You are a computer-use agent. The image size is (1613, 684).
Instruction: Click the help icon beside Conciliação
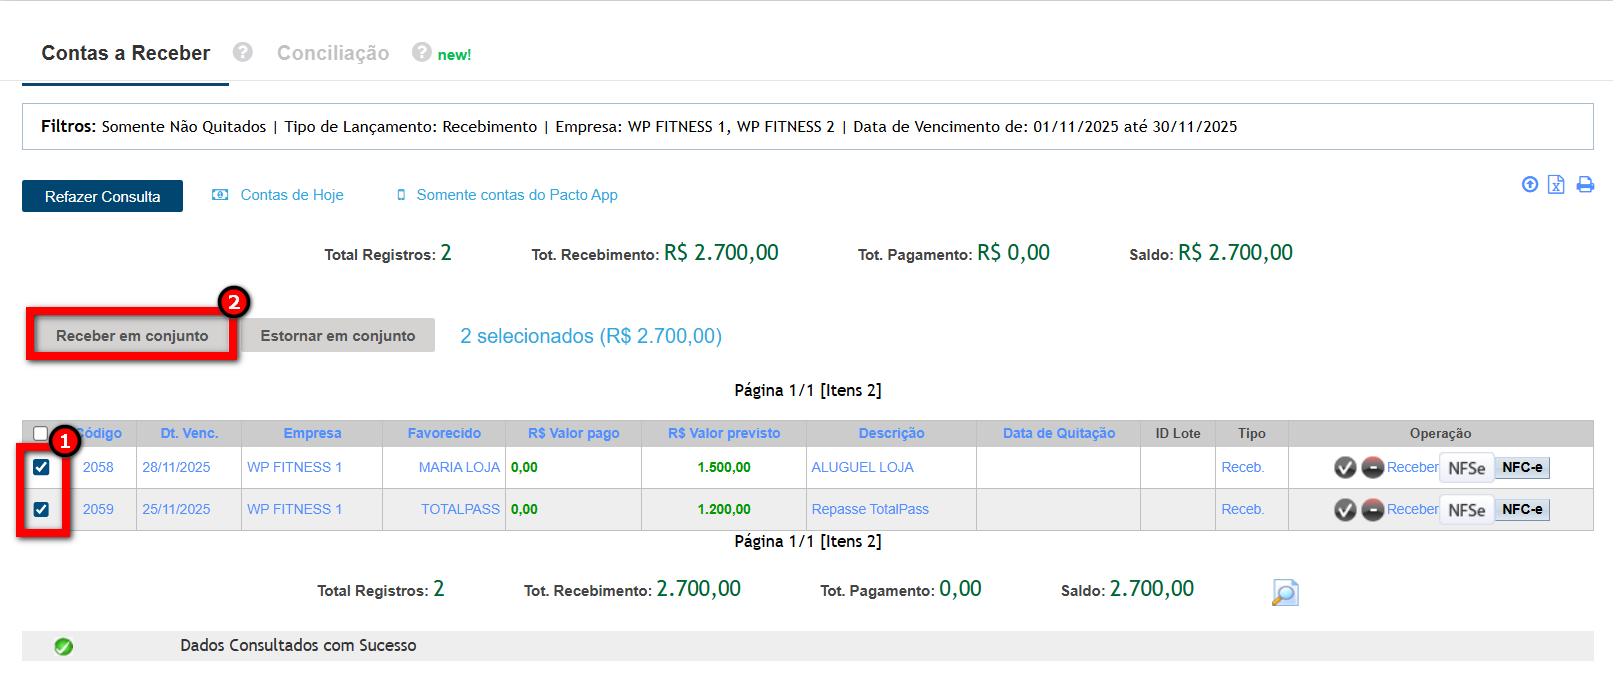click(421, 52)
